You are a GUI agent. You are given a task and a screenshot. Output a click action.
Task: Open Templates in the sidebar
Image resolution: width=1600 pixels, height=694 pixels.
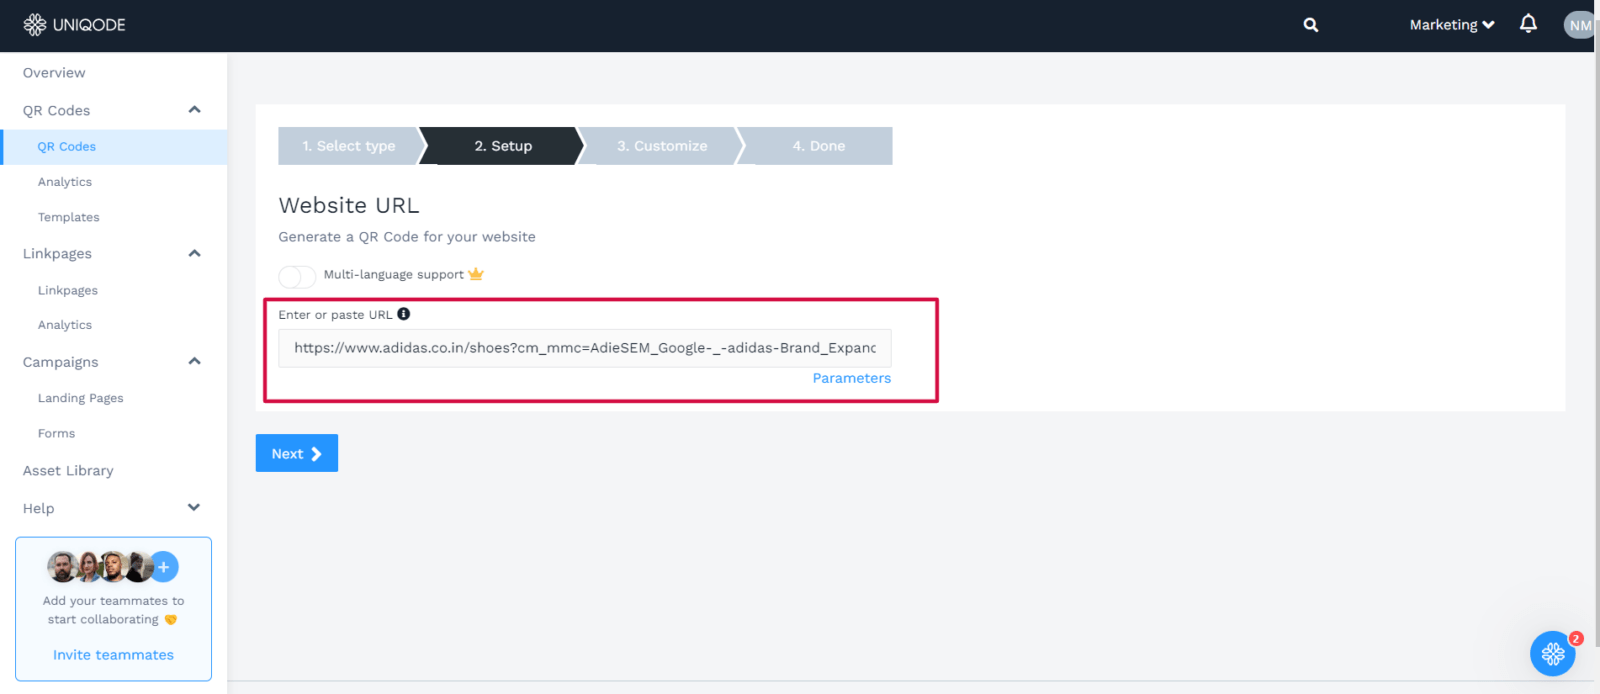click(69, 217)
